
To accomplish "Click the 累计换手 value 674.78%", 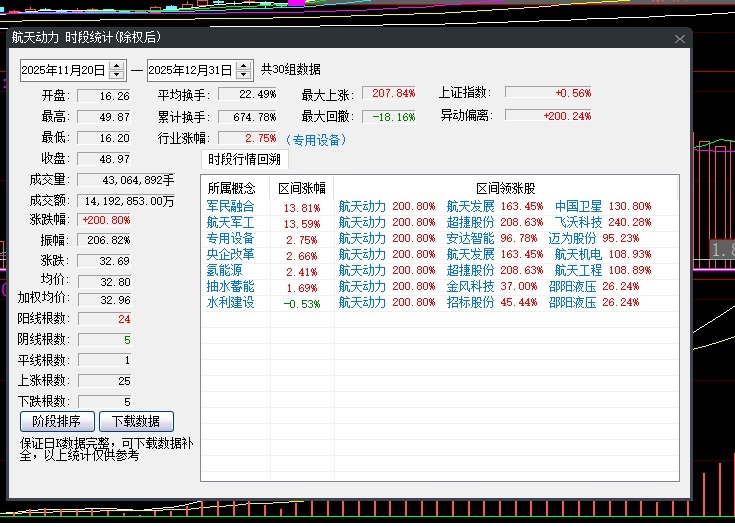I will point(248,117).
